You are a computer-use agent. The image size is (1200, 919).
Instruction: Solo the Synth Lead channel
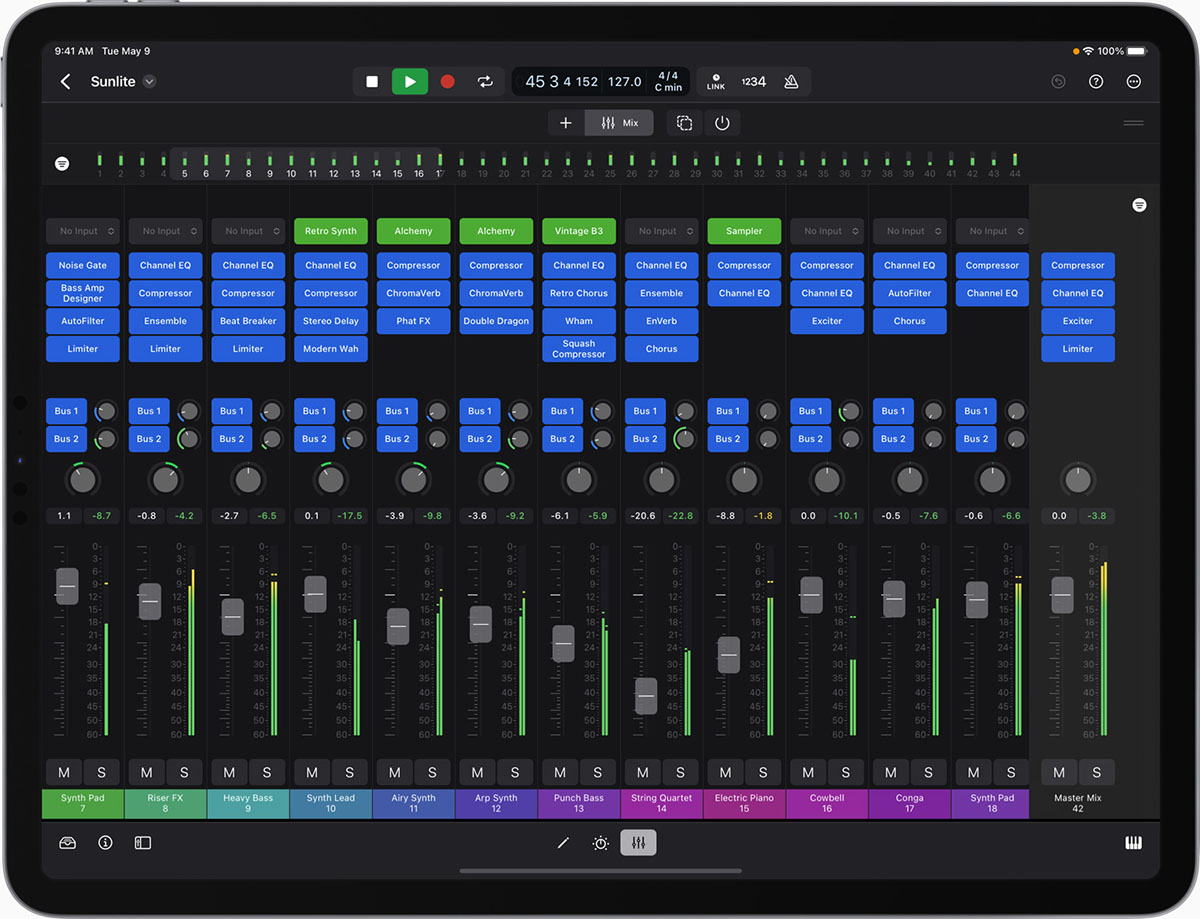(x=349, y=772)
